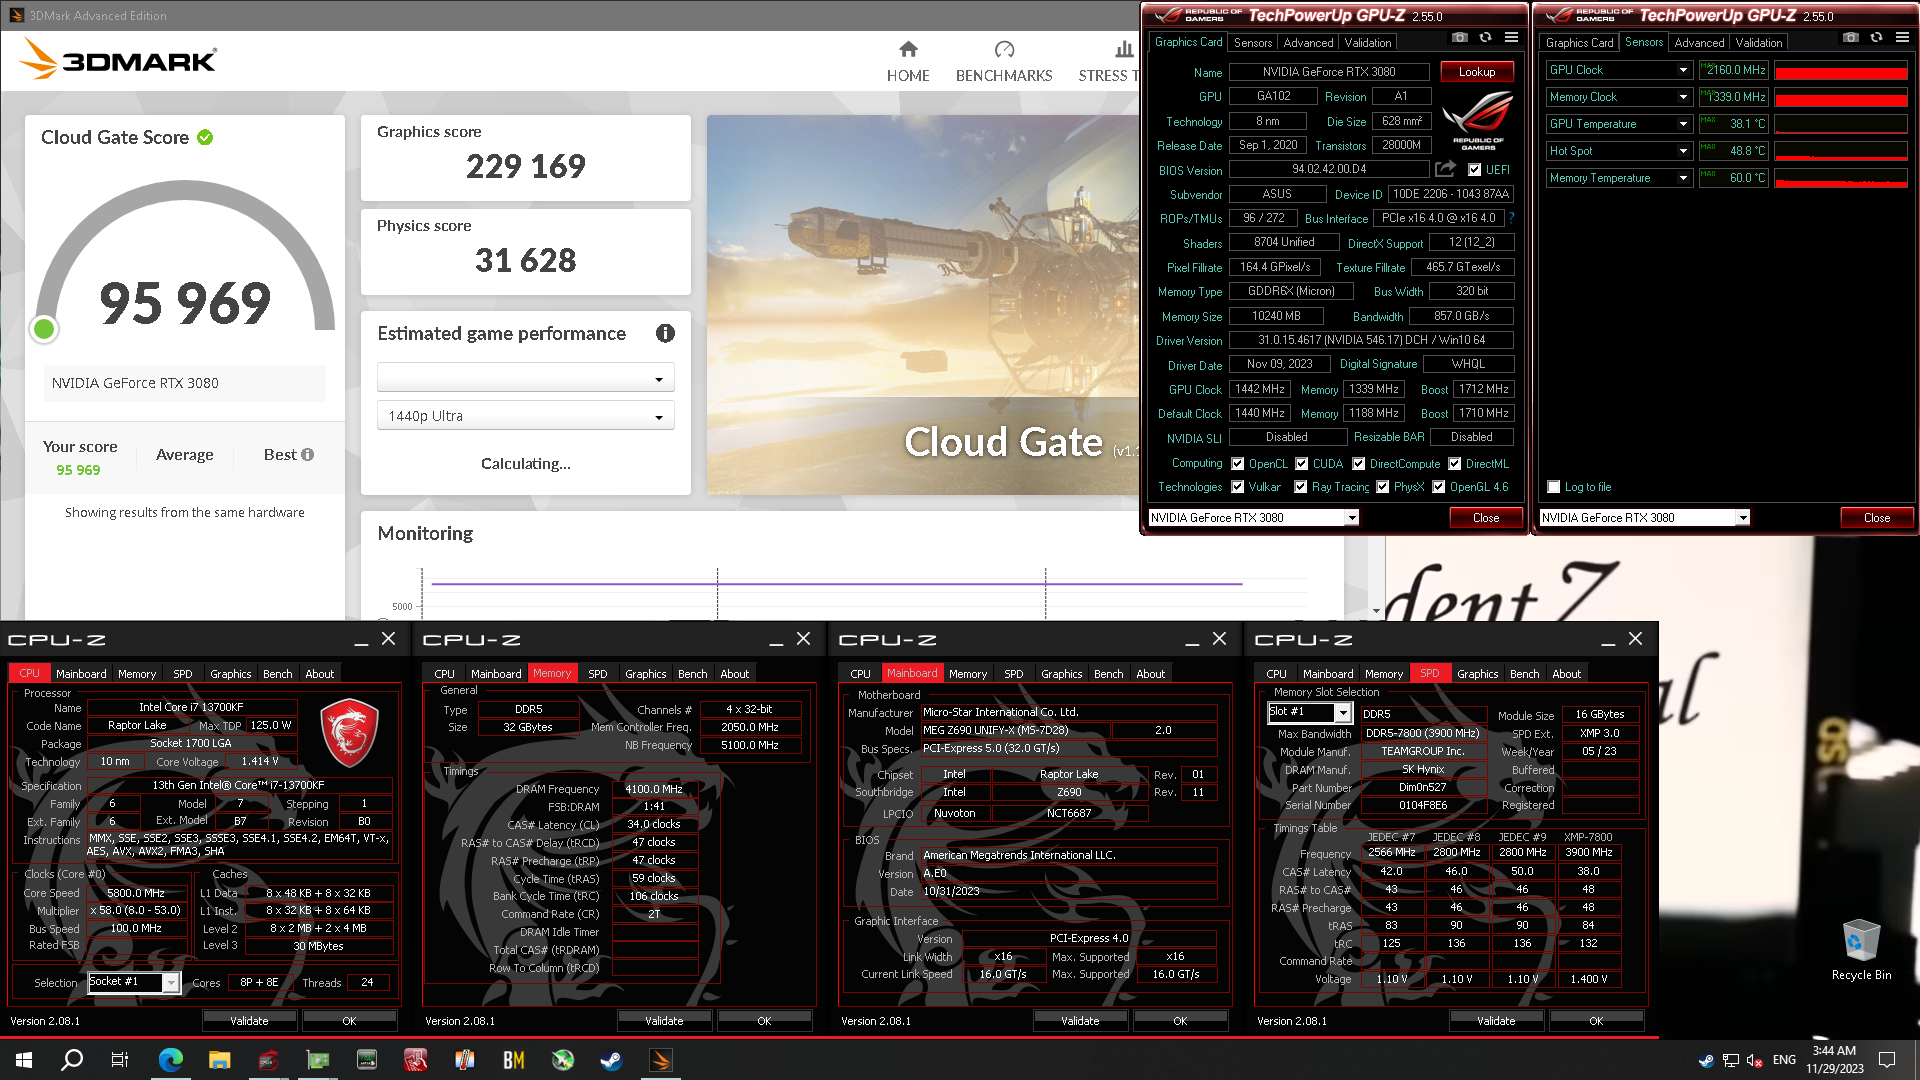The height and width of the screenshot is (1080, 1920).
Task: Click OK in CPU-Z Mainboard window
Action: point(1180,1021)
